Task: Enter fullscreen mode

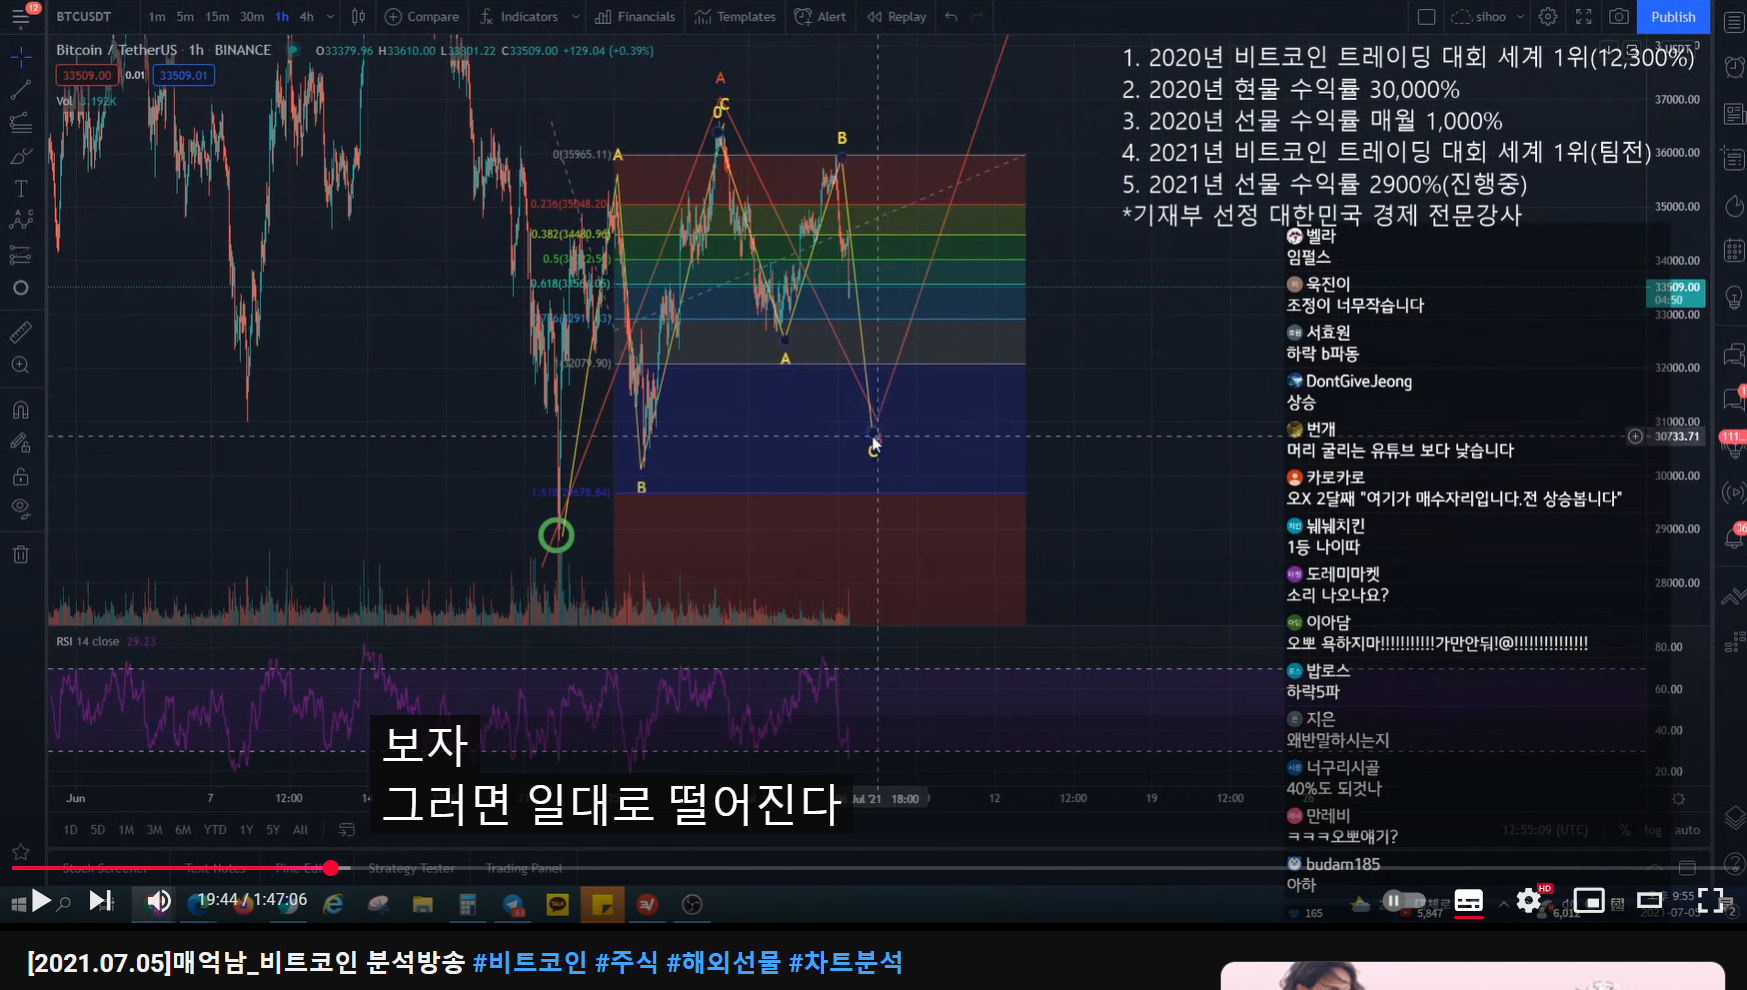Action: pos(1710,901)
